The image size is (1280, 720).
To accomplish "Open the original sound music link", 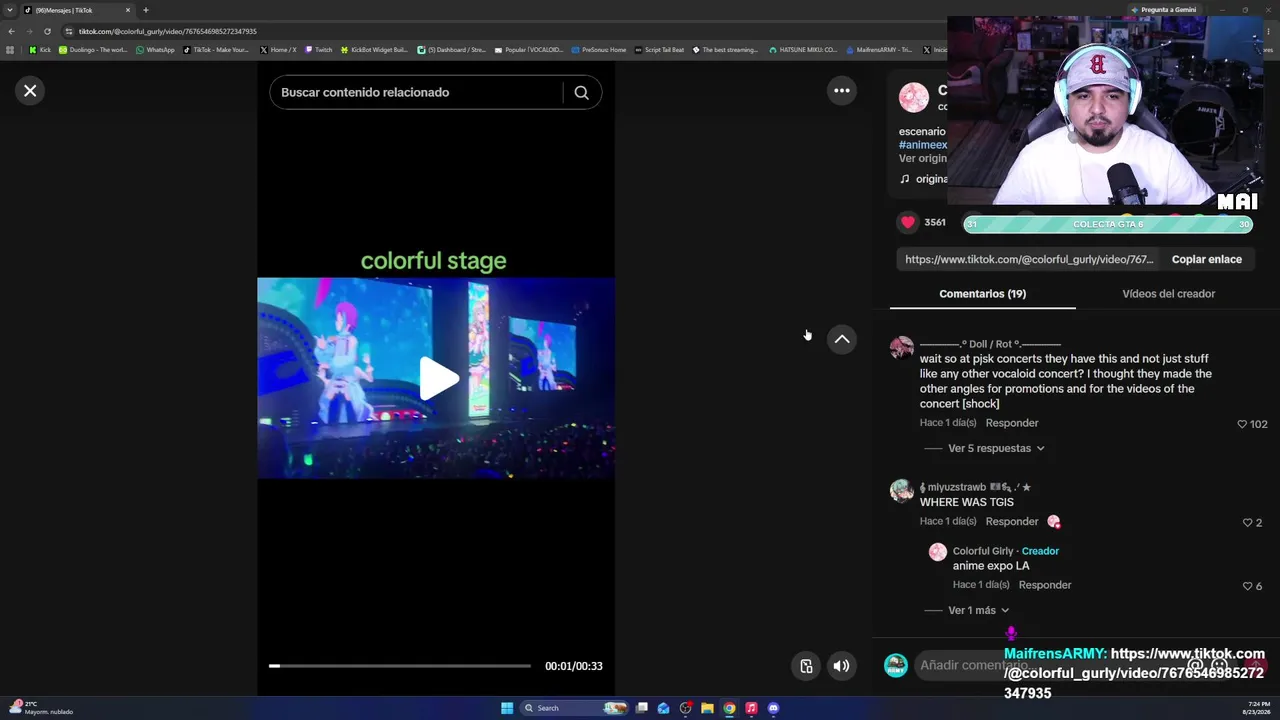I will (x=923, y=179).
